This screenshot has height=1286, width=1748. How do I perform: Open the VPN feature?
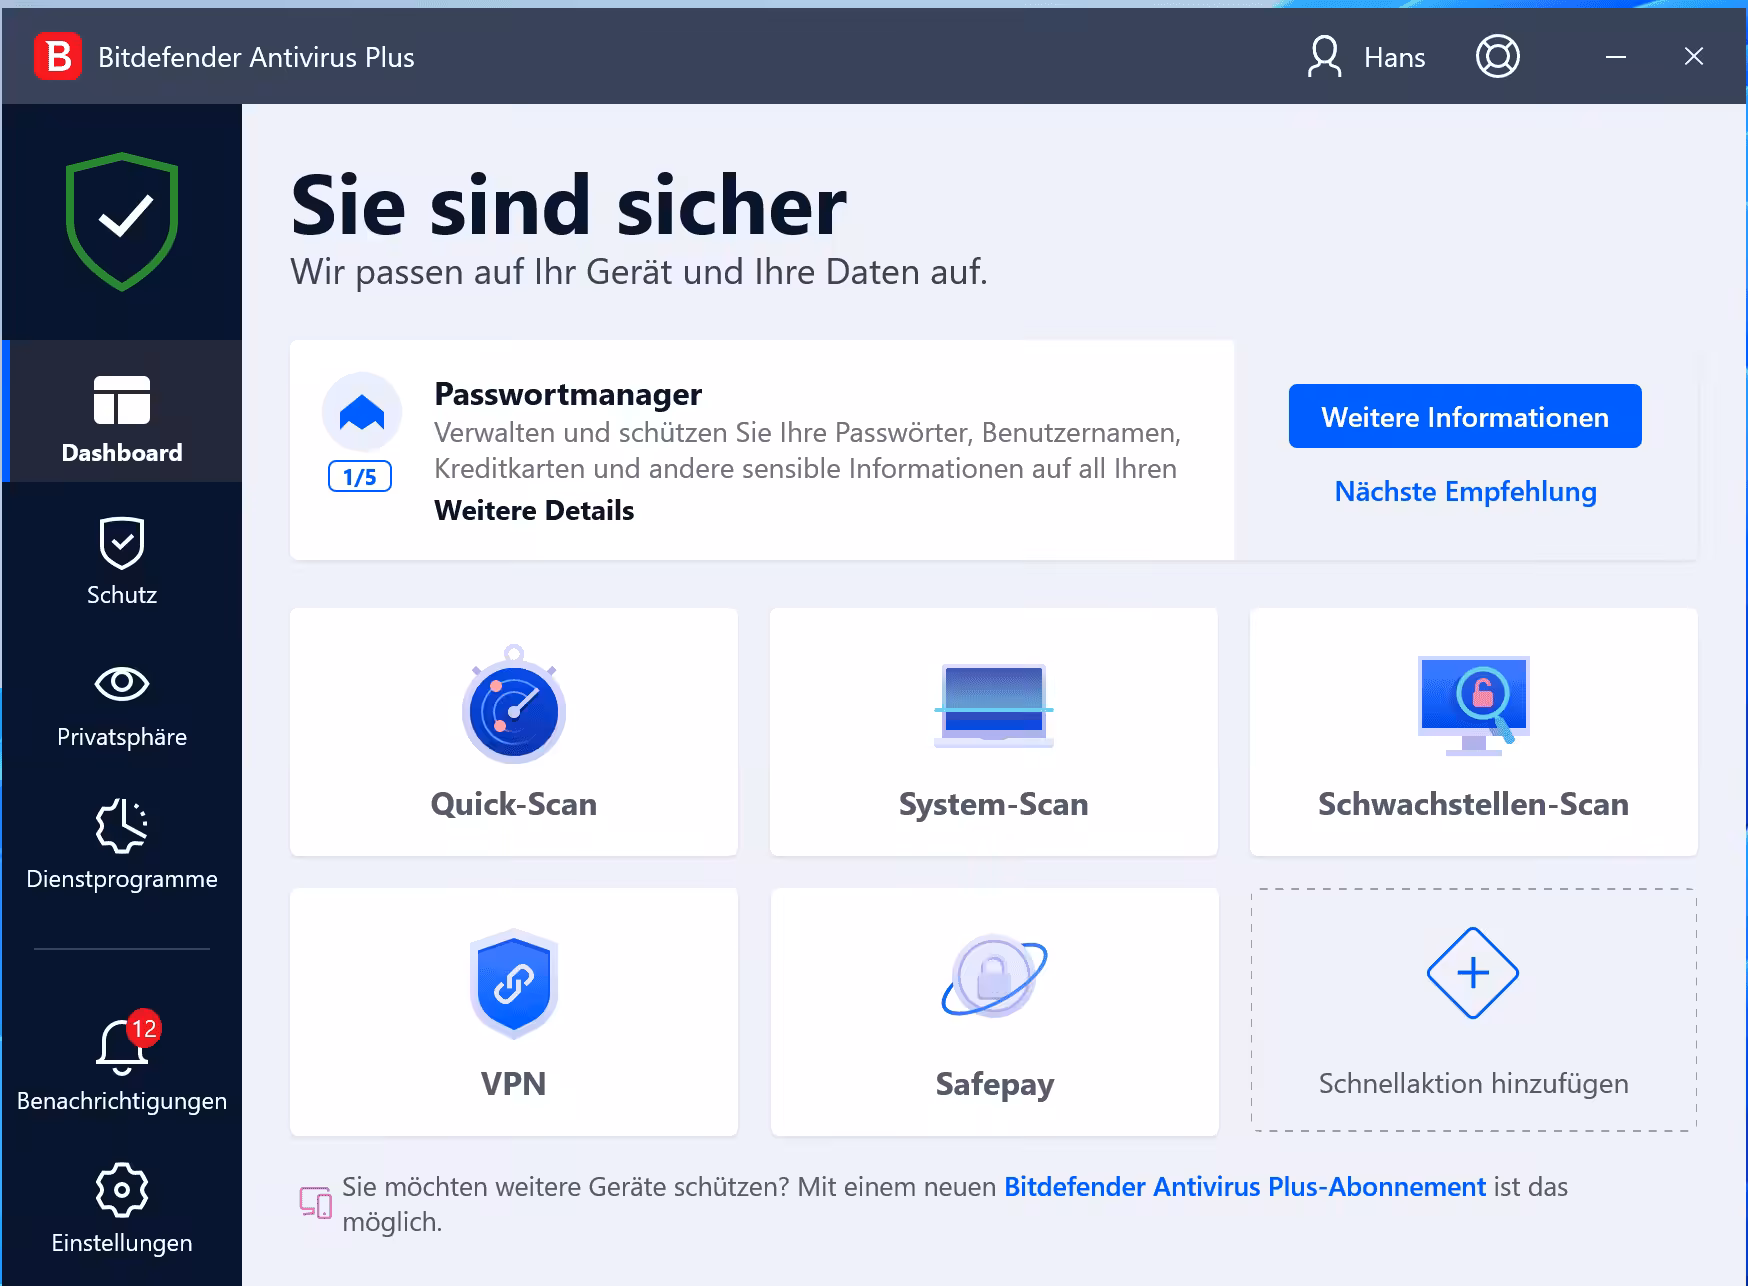[513, 1013]
